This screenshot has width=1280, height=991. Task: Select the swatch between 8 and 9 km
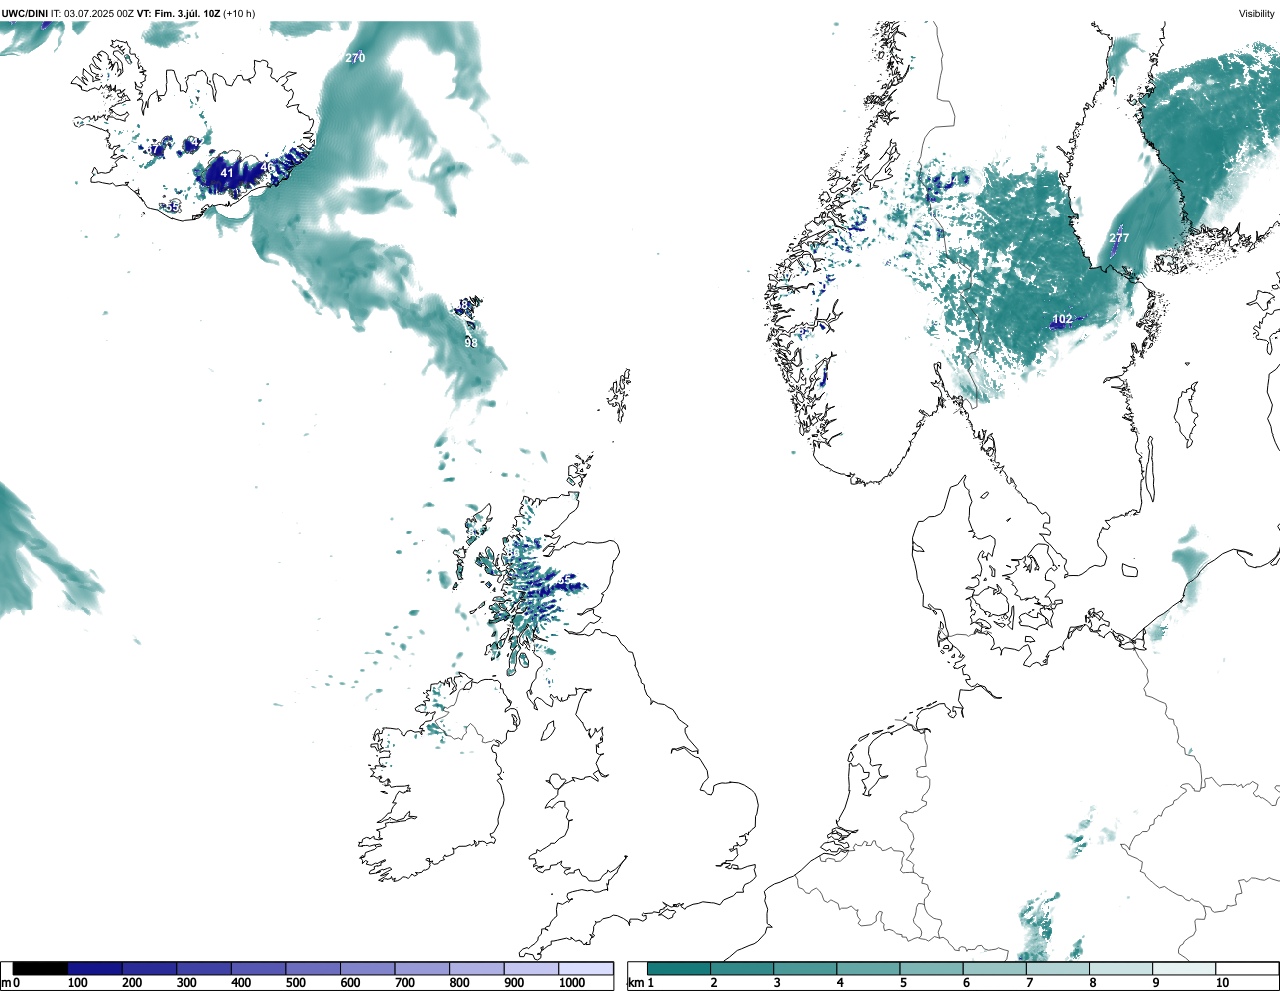coord(1120,969)
